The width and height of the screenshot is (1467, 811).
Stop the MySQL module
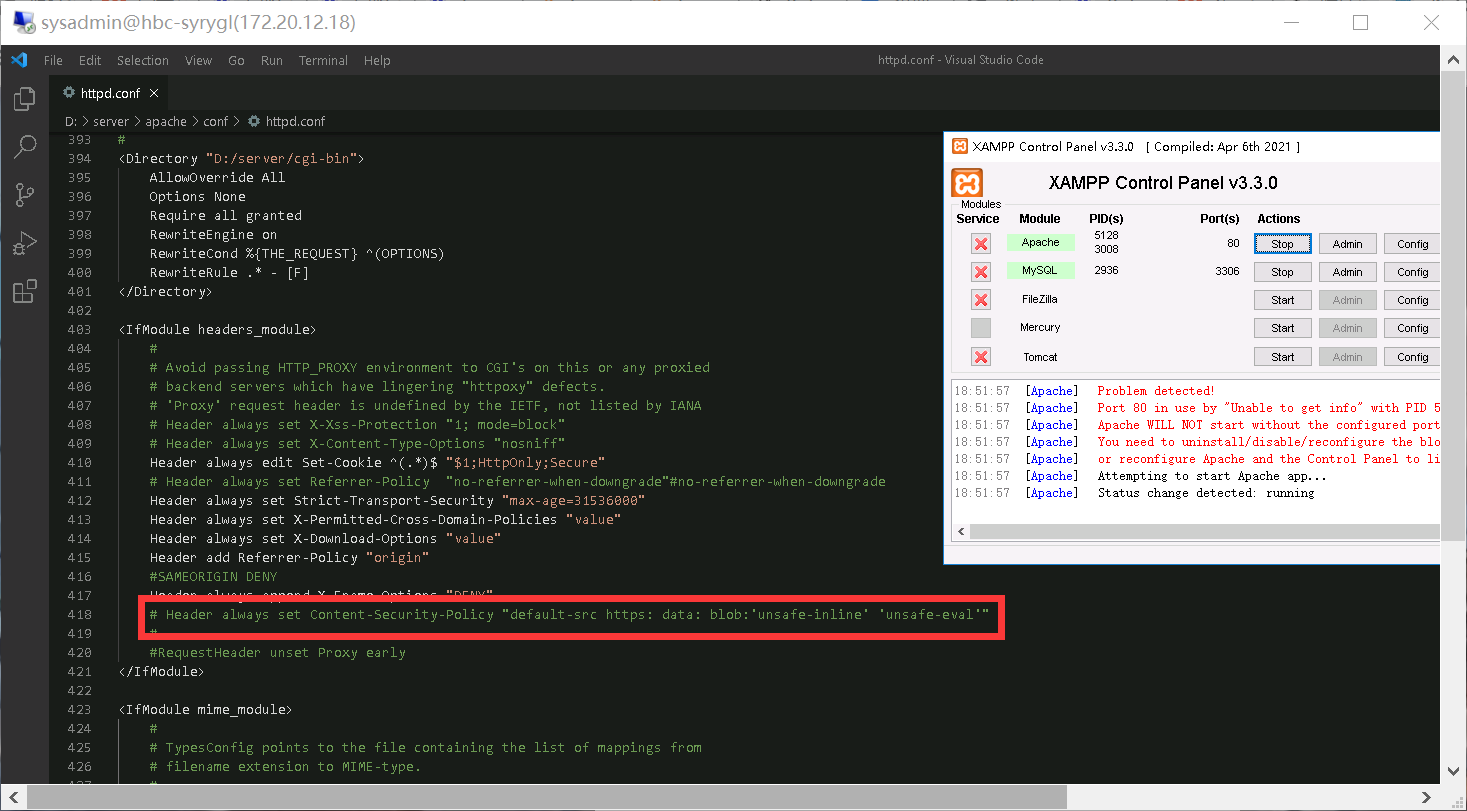pos(1282,272)
